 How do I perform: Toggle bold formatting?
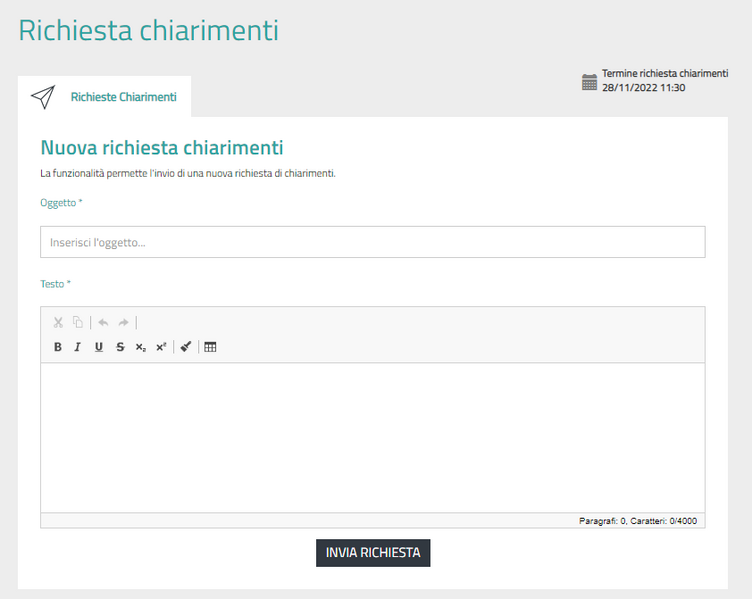coord(58,347)
